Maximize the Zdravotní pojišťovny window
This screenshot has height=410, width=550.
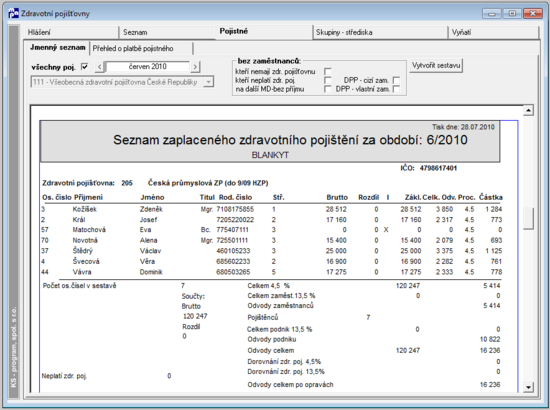click(512, 14)
